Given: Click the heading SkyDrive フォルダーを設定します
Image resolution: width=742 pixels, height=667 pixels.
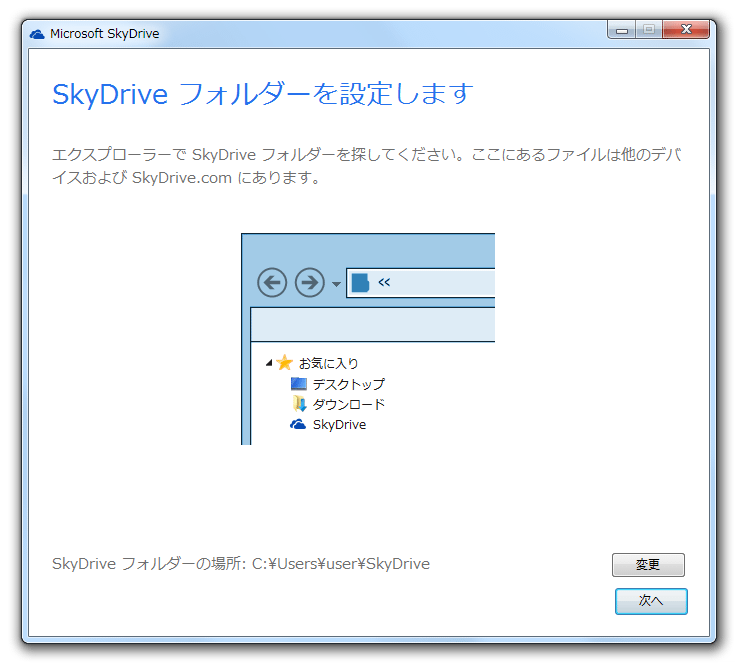Looking at the screenshot, I should [x=263, y=94].
